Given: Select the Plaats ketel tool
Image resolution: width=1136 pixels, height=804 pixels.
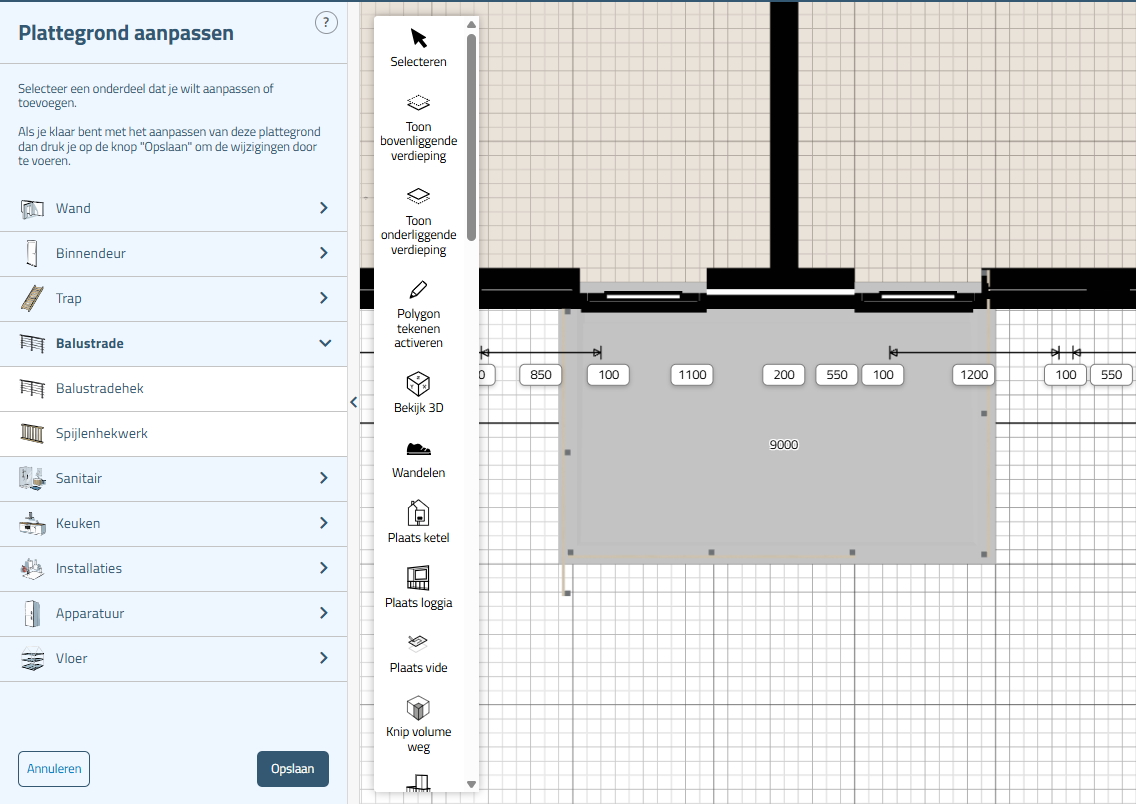Looking at the screenshot, I should point(418,514).
